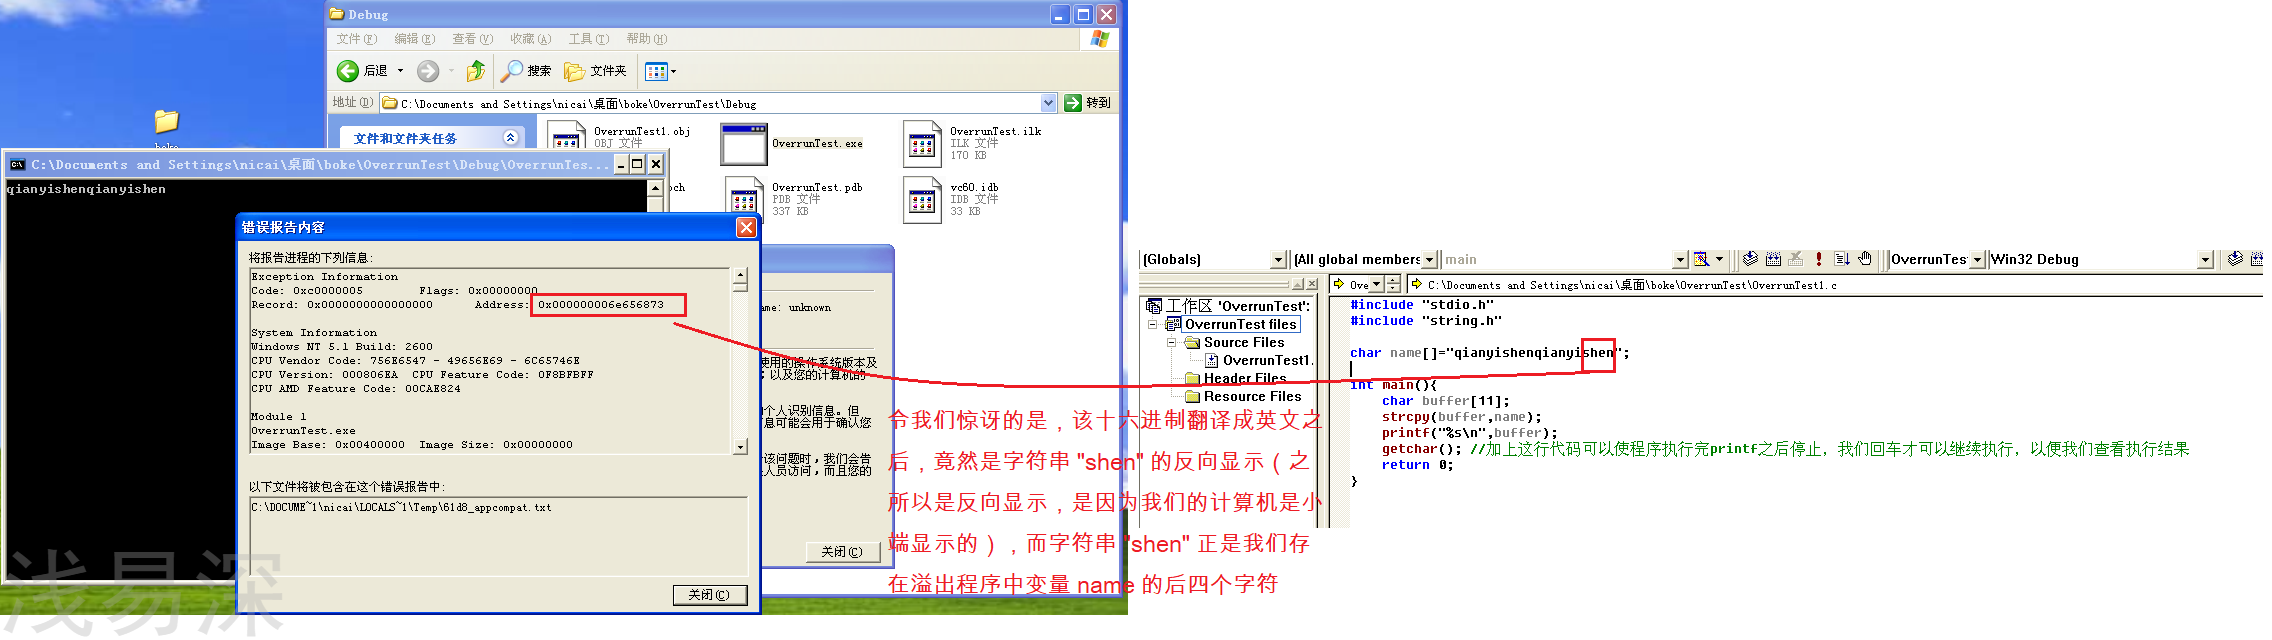The height and width of the screenshot is (640, 2272).
Task: Click the second Compile icon at far right
Action: (2235, 259)
